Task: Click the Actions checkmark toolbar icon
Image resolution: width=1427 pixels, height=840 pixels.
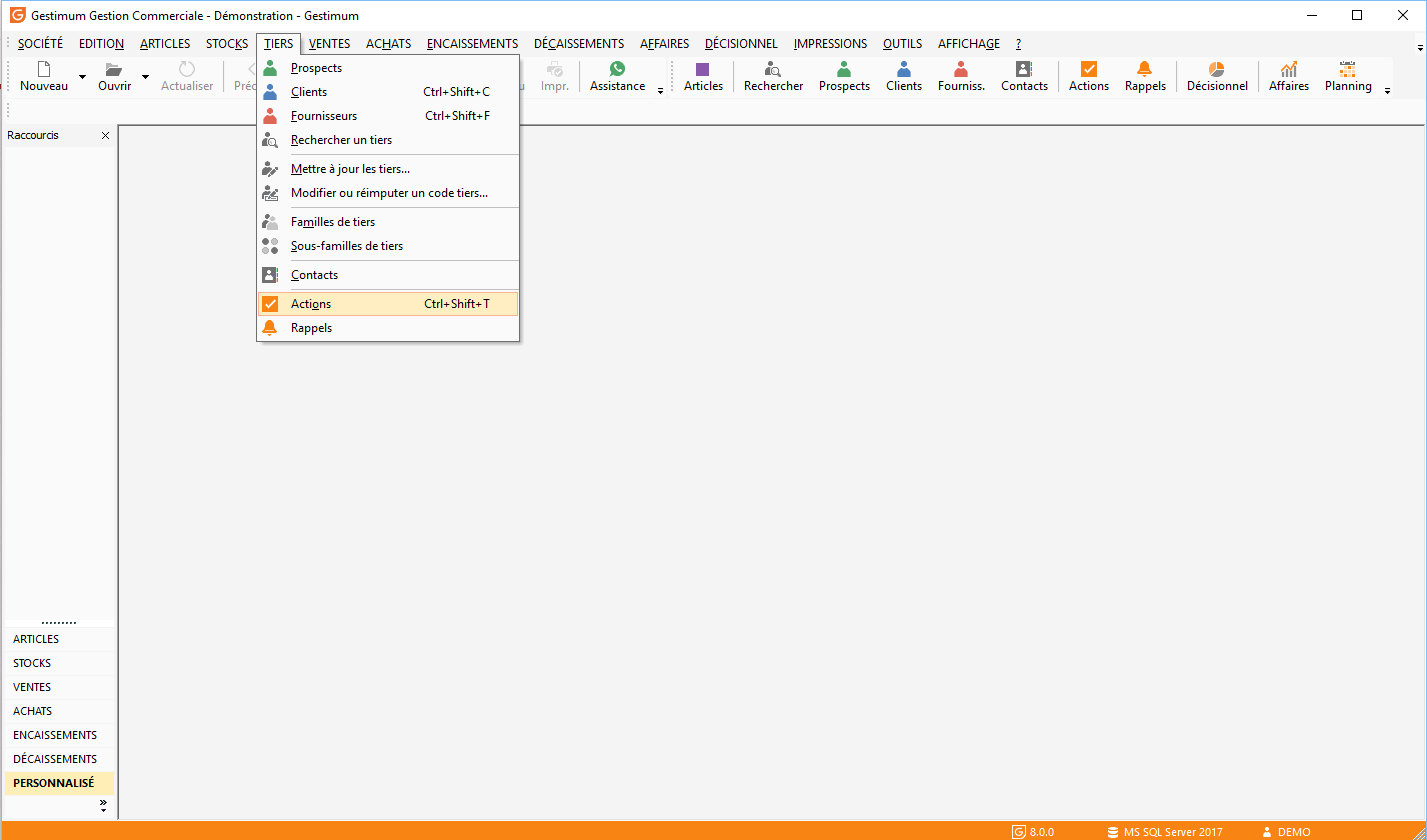Action: [x=1089, y=69]
